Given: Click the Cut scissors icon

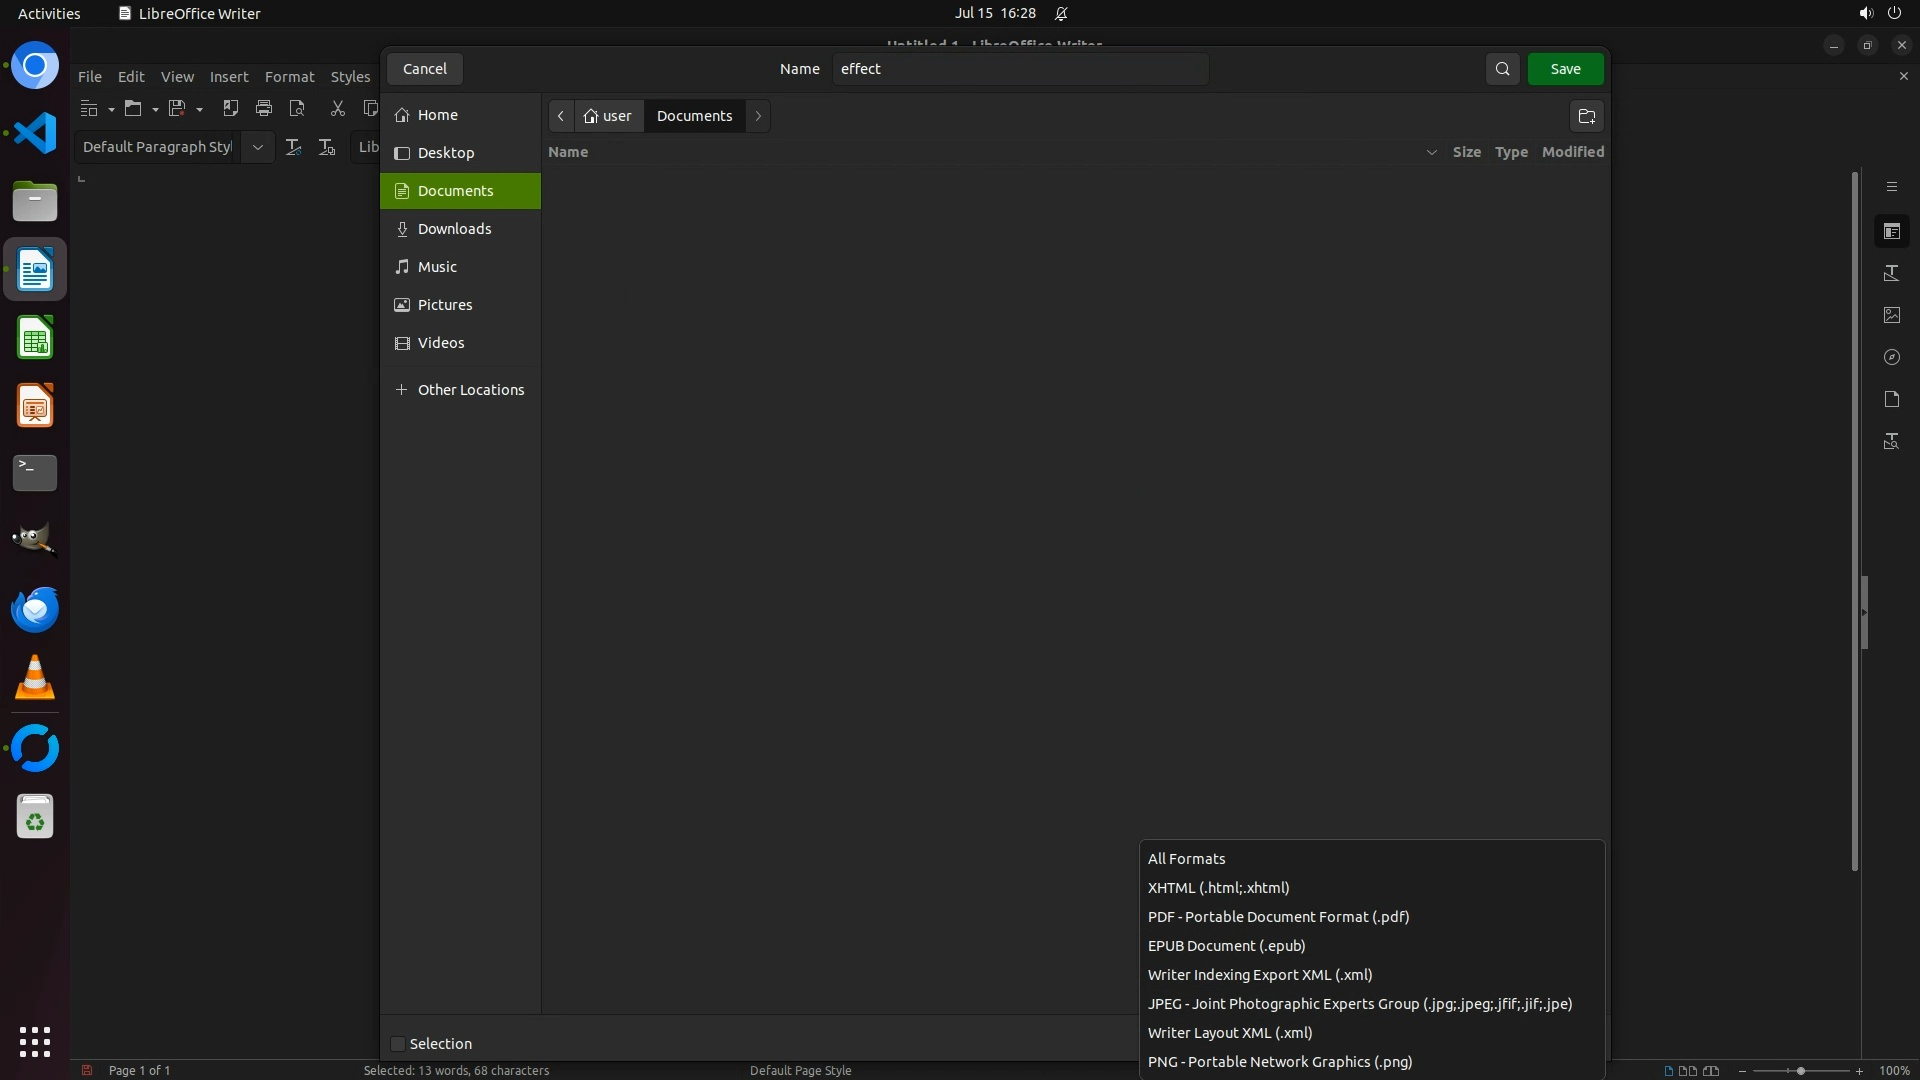Looking at the screenshot, I should (338, 108).
